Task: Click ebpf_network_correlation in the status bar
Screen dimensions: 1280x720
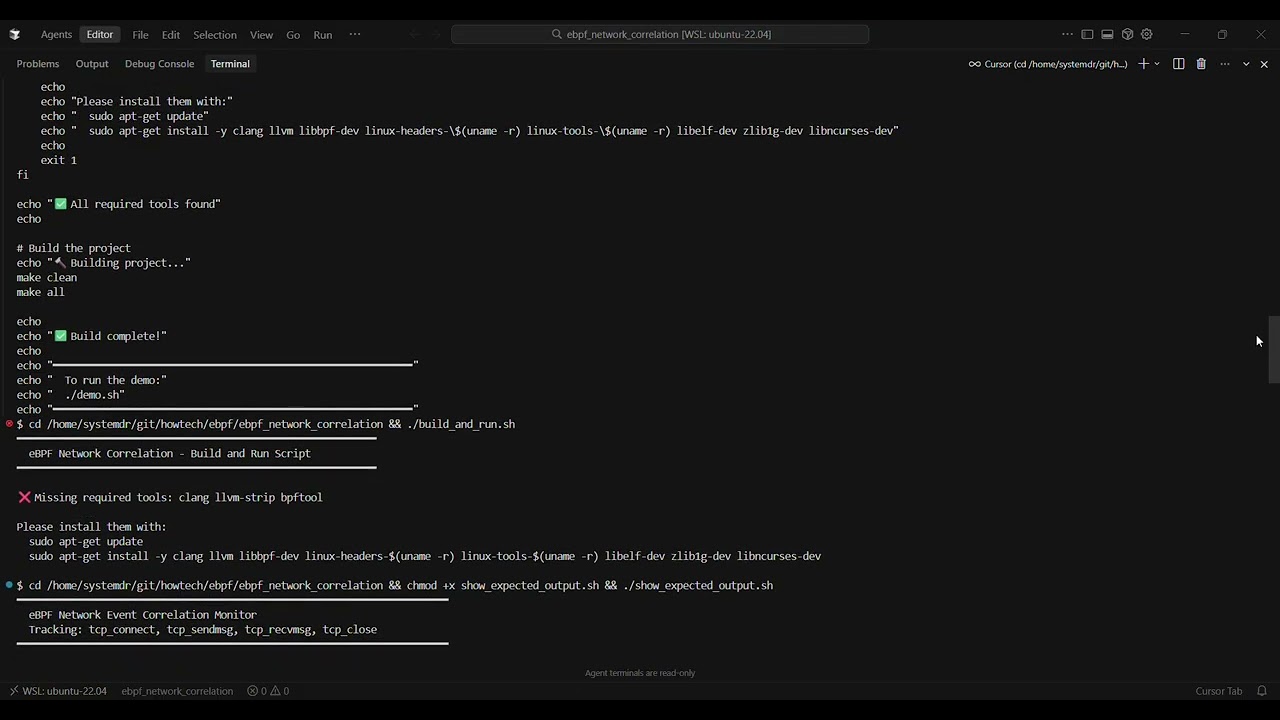Action: pyautogui.click(x=177, y=691)
